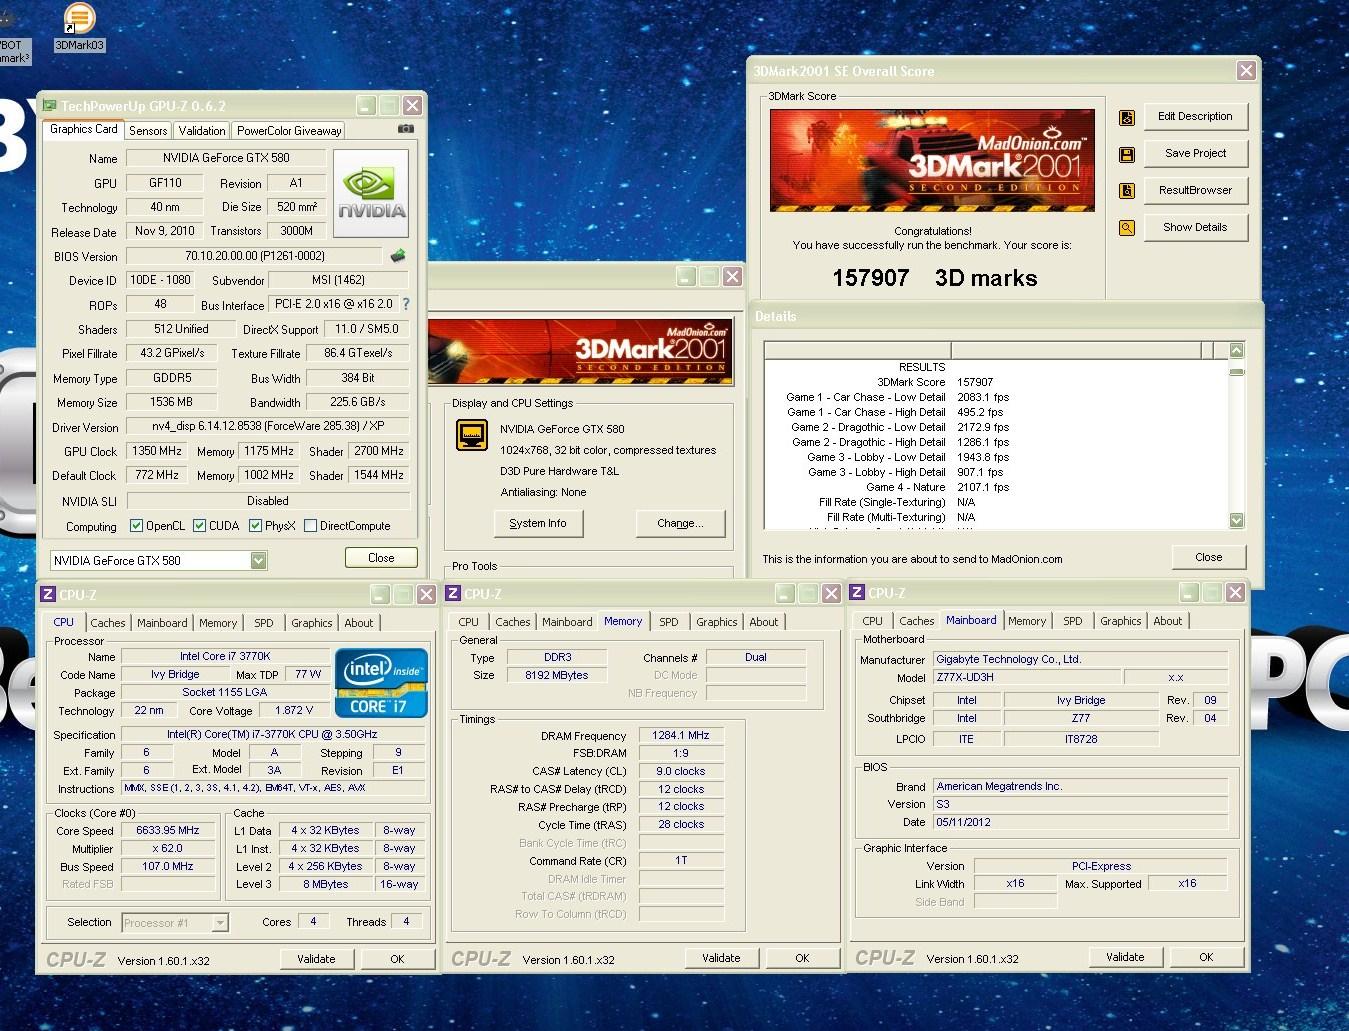Screen dimensions: 1349x1031
Task: Switch to the Sensors tab in GPU-Z
Action: tap(148, 131)
